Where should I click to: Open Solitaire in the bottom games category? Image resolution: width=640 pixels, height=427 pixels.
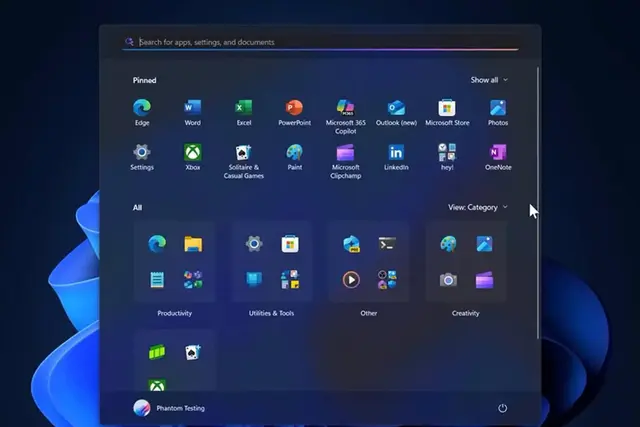[x=193, y=352]
